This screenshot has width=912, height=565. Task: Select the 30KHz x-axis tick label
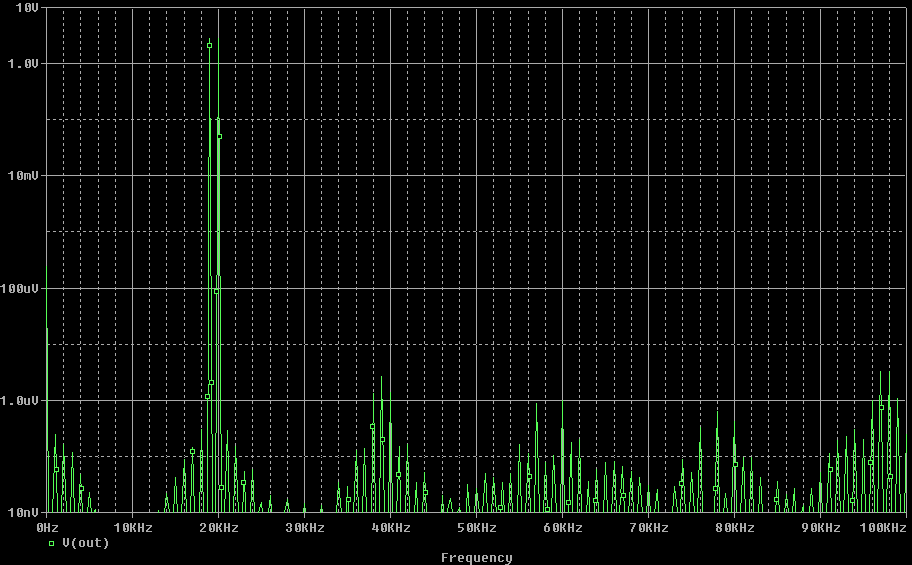305,527
